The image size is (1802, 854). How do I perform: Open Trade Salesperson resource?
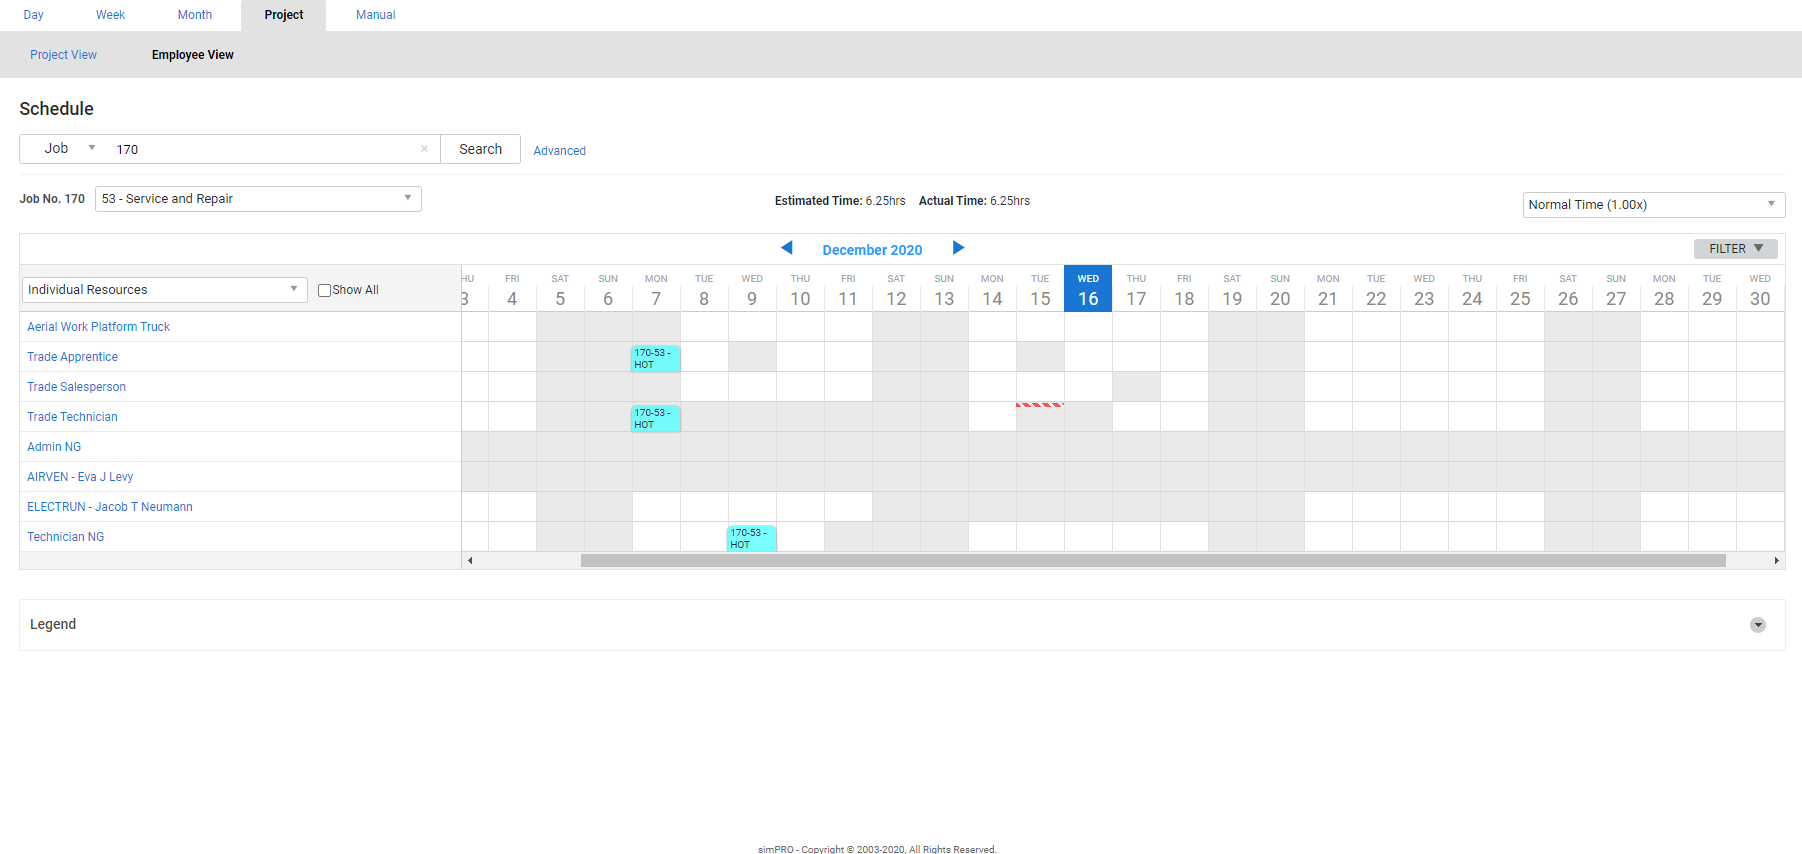click(x=76, y=387)
